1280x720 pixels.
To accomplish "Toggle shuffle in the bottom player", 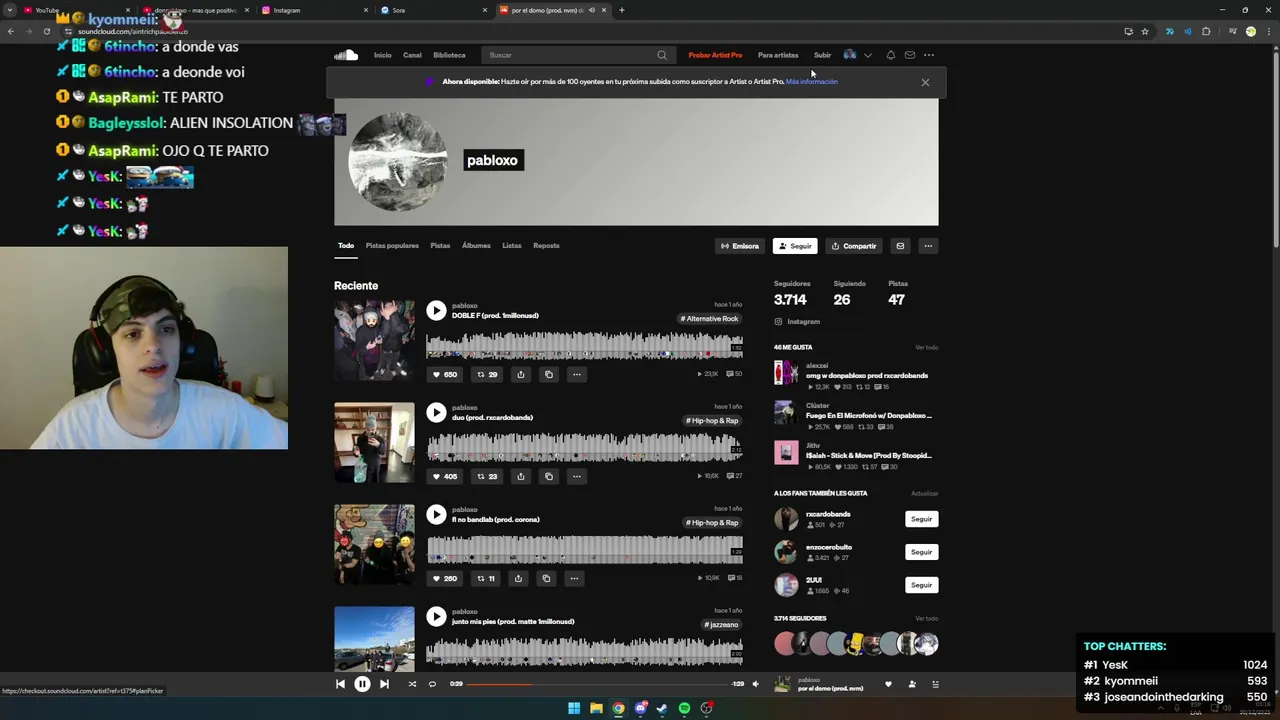I will pos(412,684).
